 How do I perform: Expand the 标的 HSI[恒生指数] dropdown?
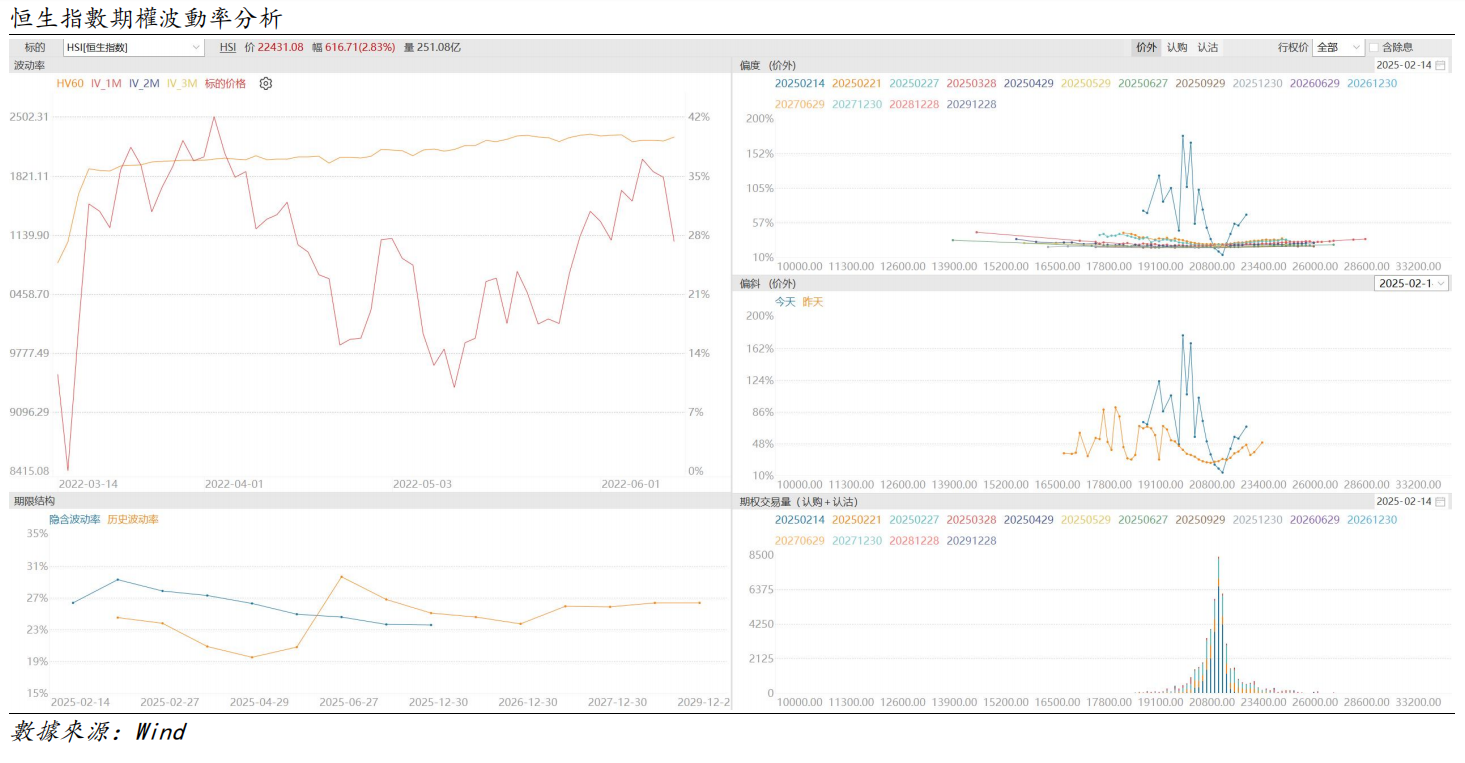pyautogui.click(x=196, y=47)
